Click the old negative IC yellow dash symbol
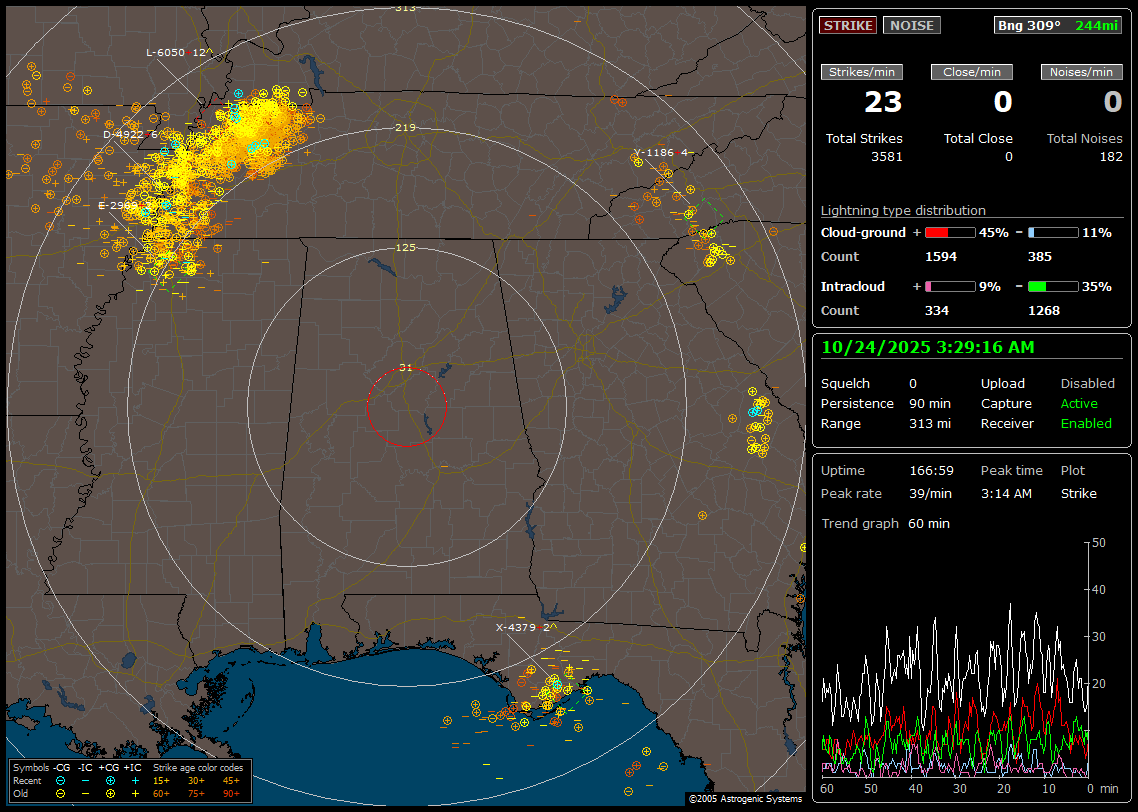1138x812 pixels. pyautogui.click(x=85, y=793)
